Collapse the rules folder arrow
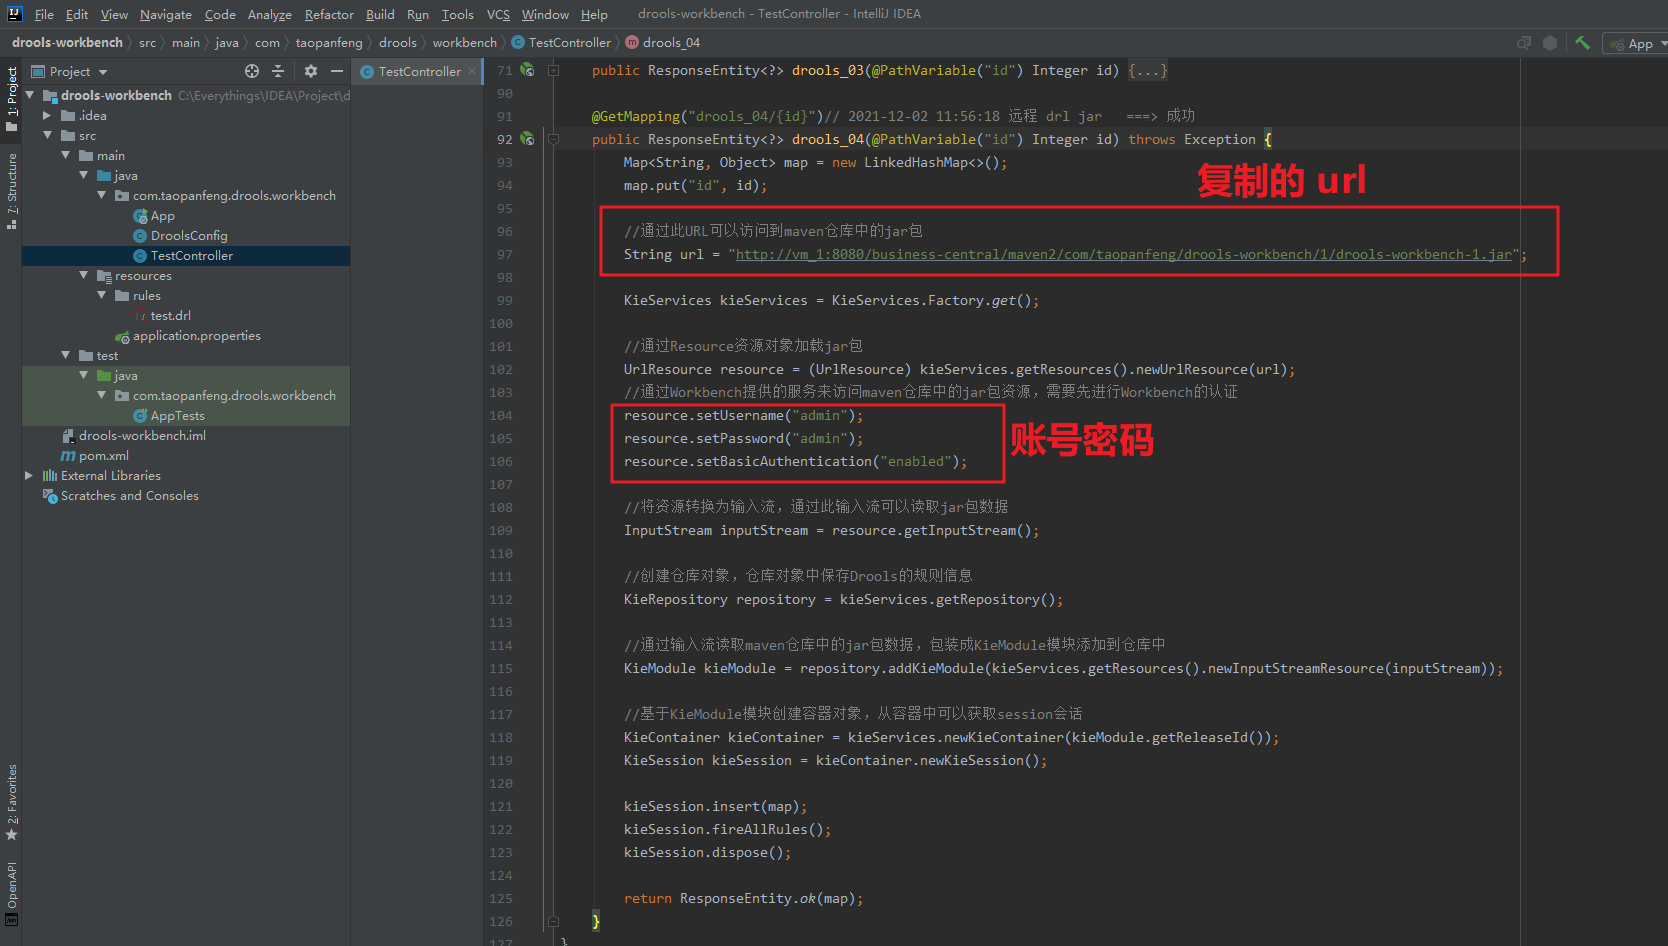Viewport: 1668px width, 946px height. [101, 295]
